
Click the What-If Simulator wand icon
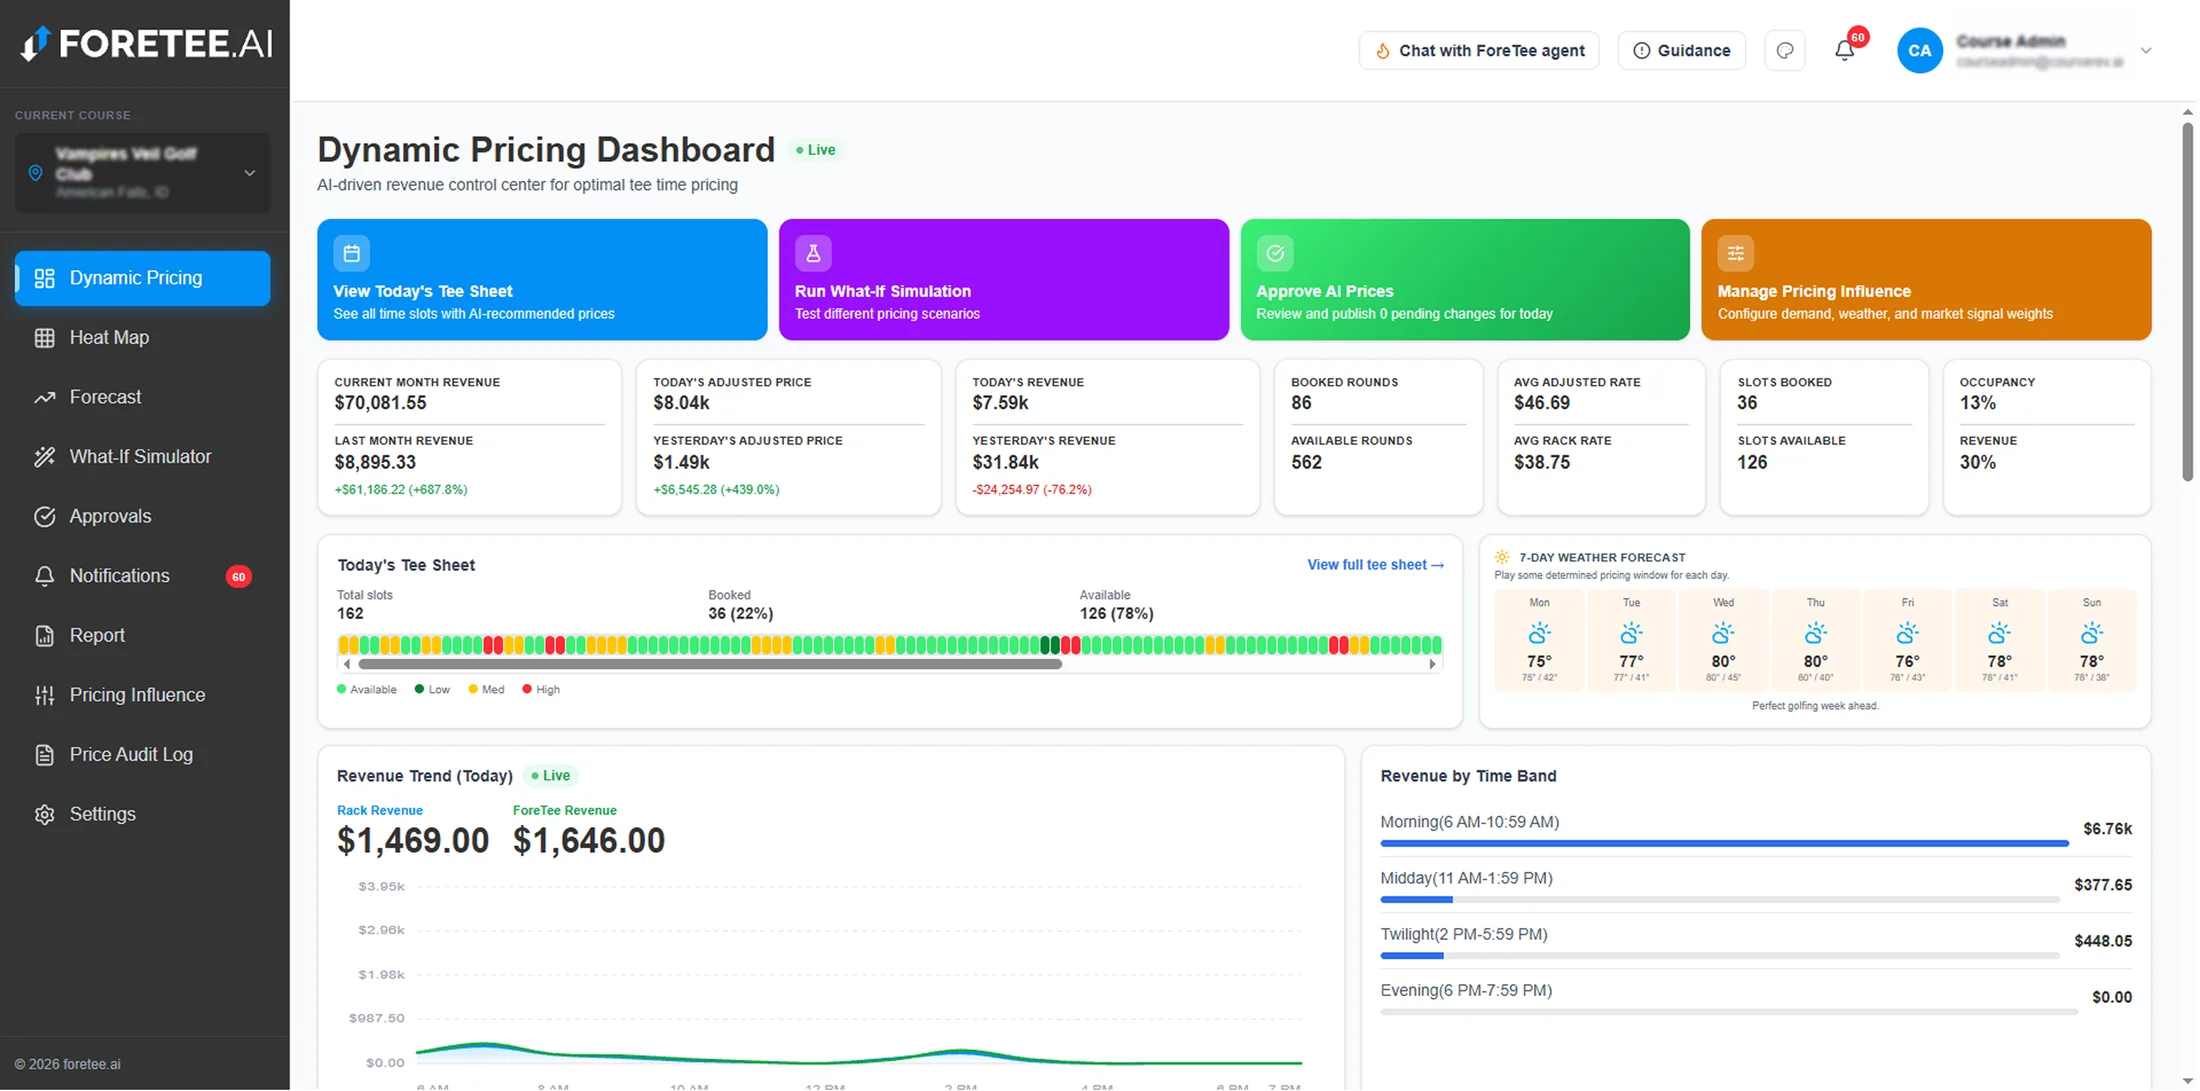pyautogui.click(x=44, y=457)
